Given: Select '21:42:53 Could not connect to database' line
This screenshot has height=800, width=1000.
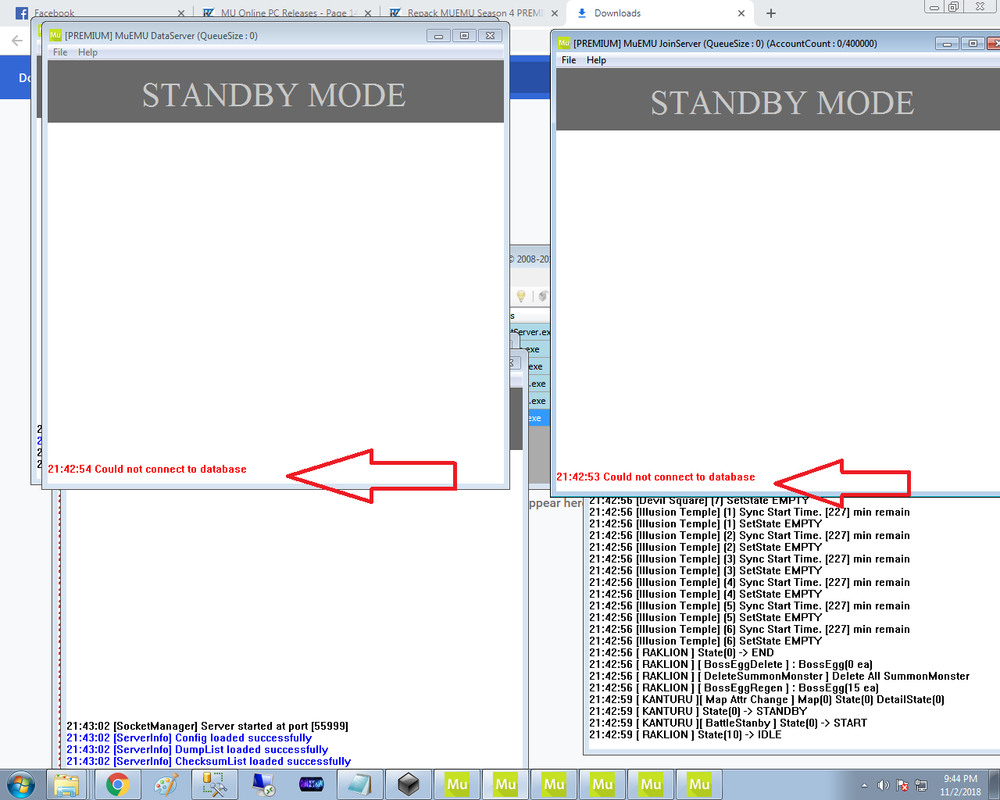Looking at the screenshot, I should tap(656, 477).
